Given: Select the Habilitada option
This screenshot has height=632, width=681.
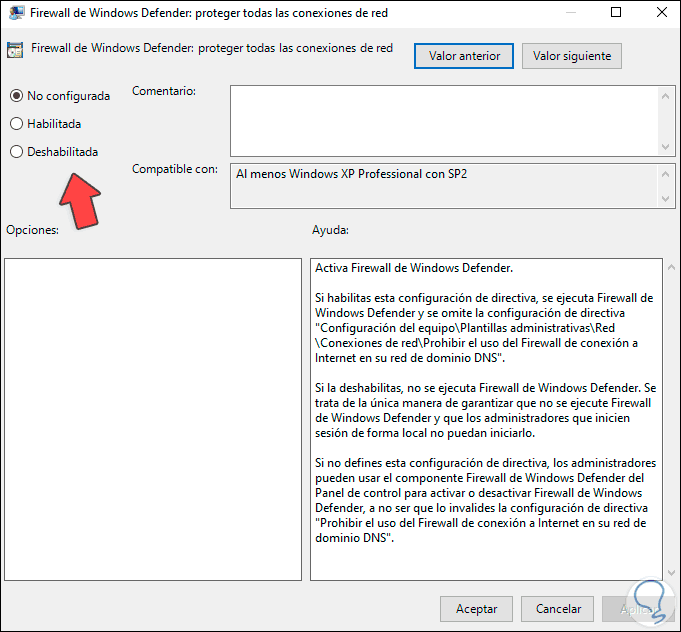Looking at the screenshot, I should coord(17,124).
